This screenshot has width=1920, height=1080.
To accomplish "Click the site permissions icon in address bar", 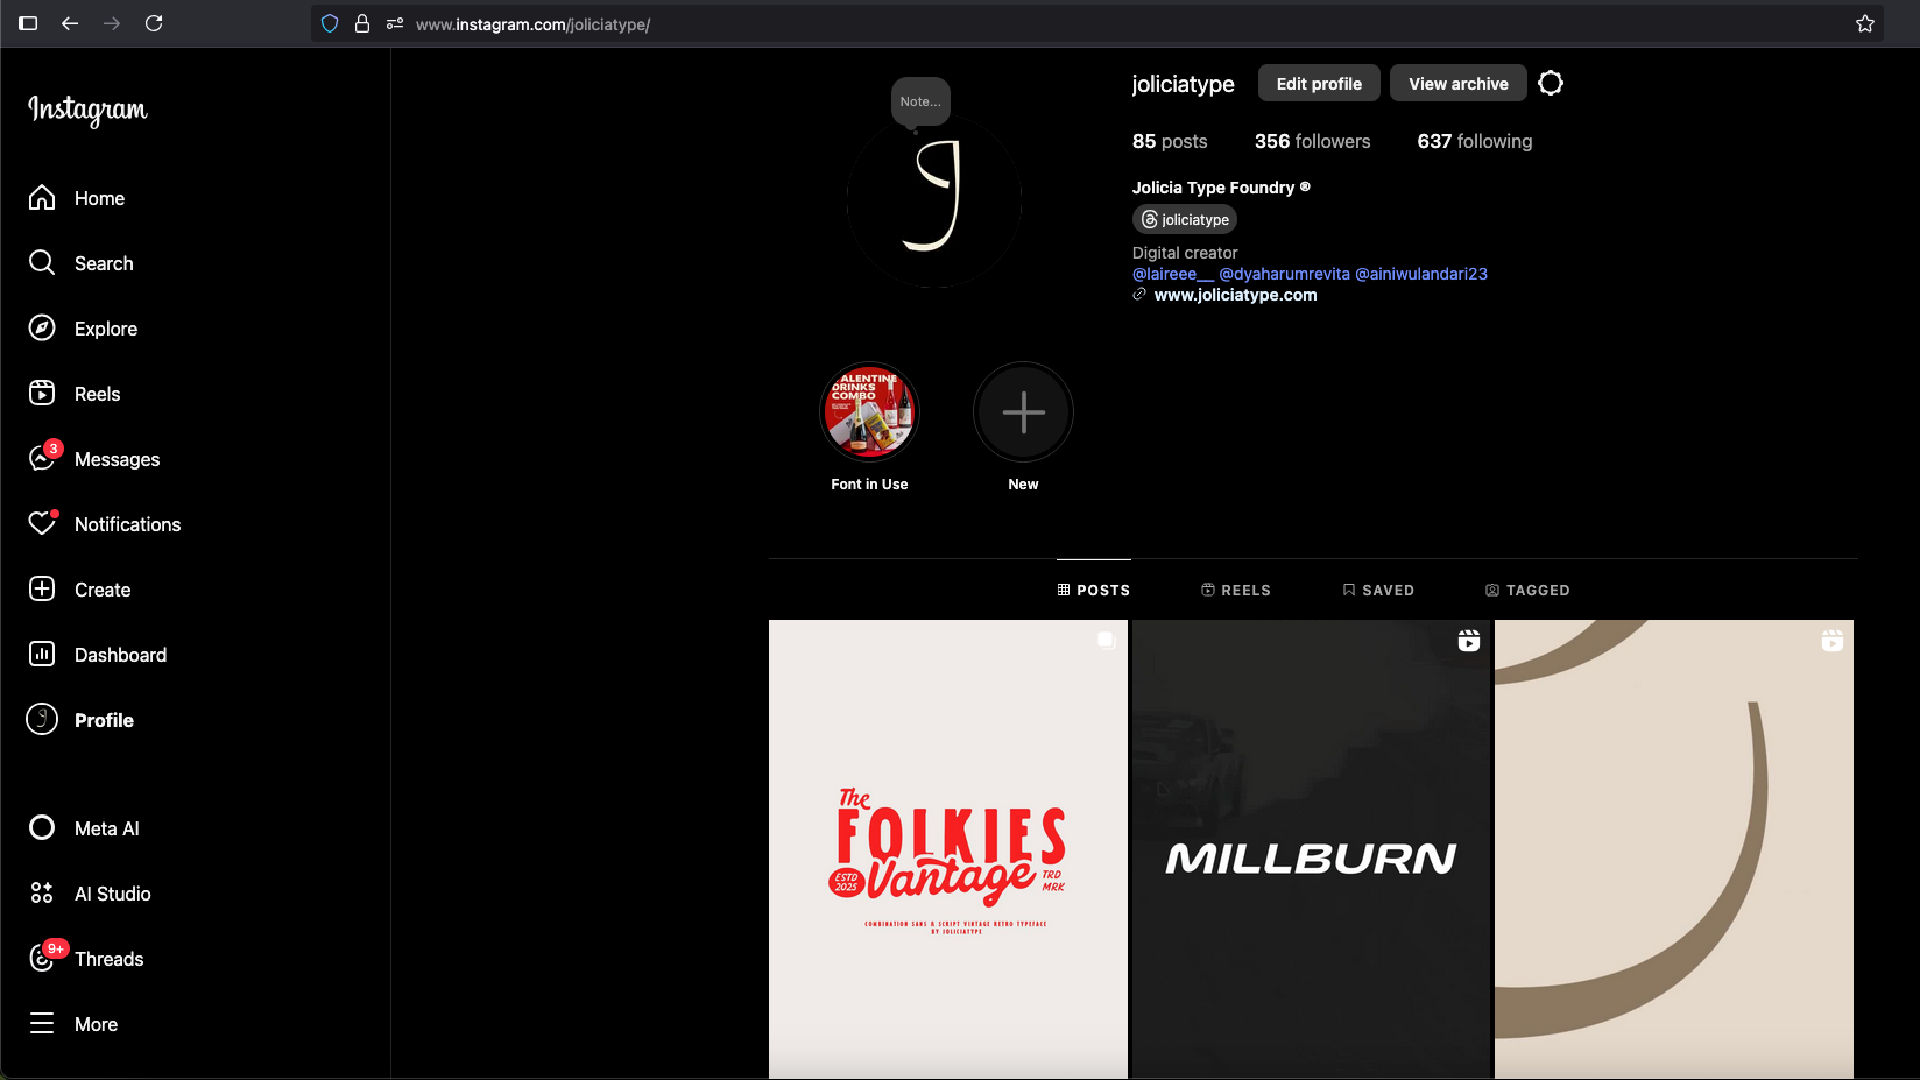I will (x=395, y=24).
